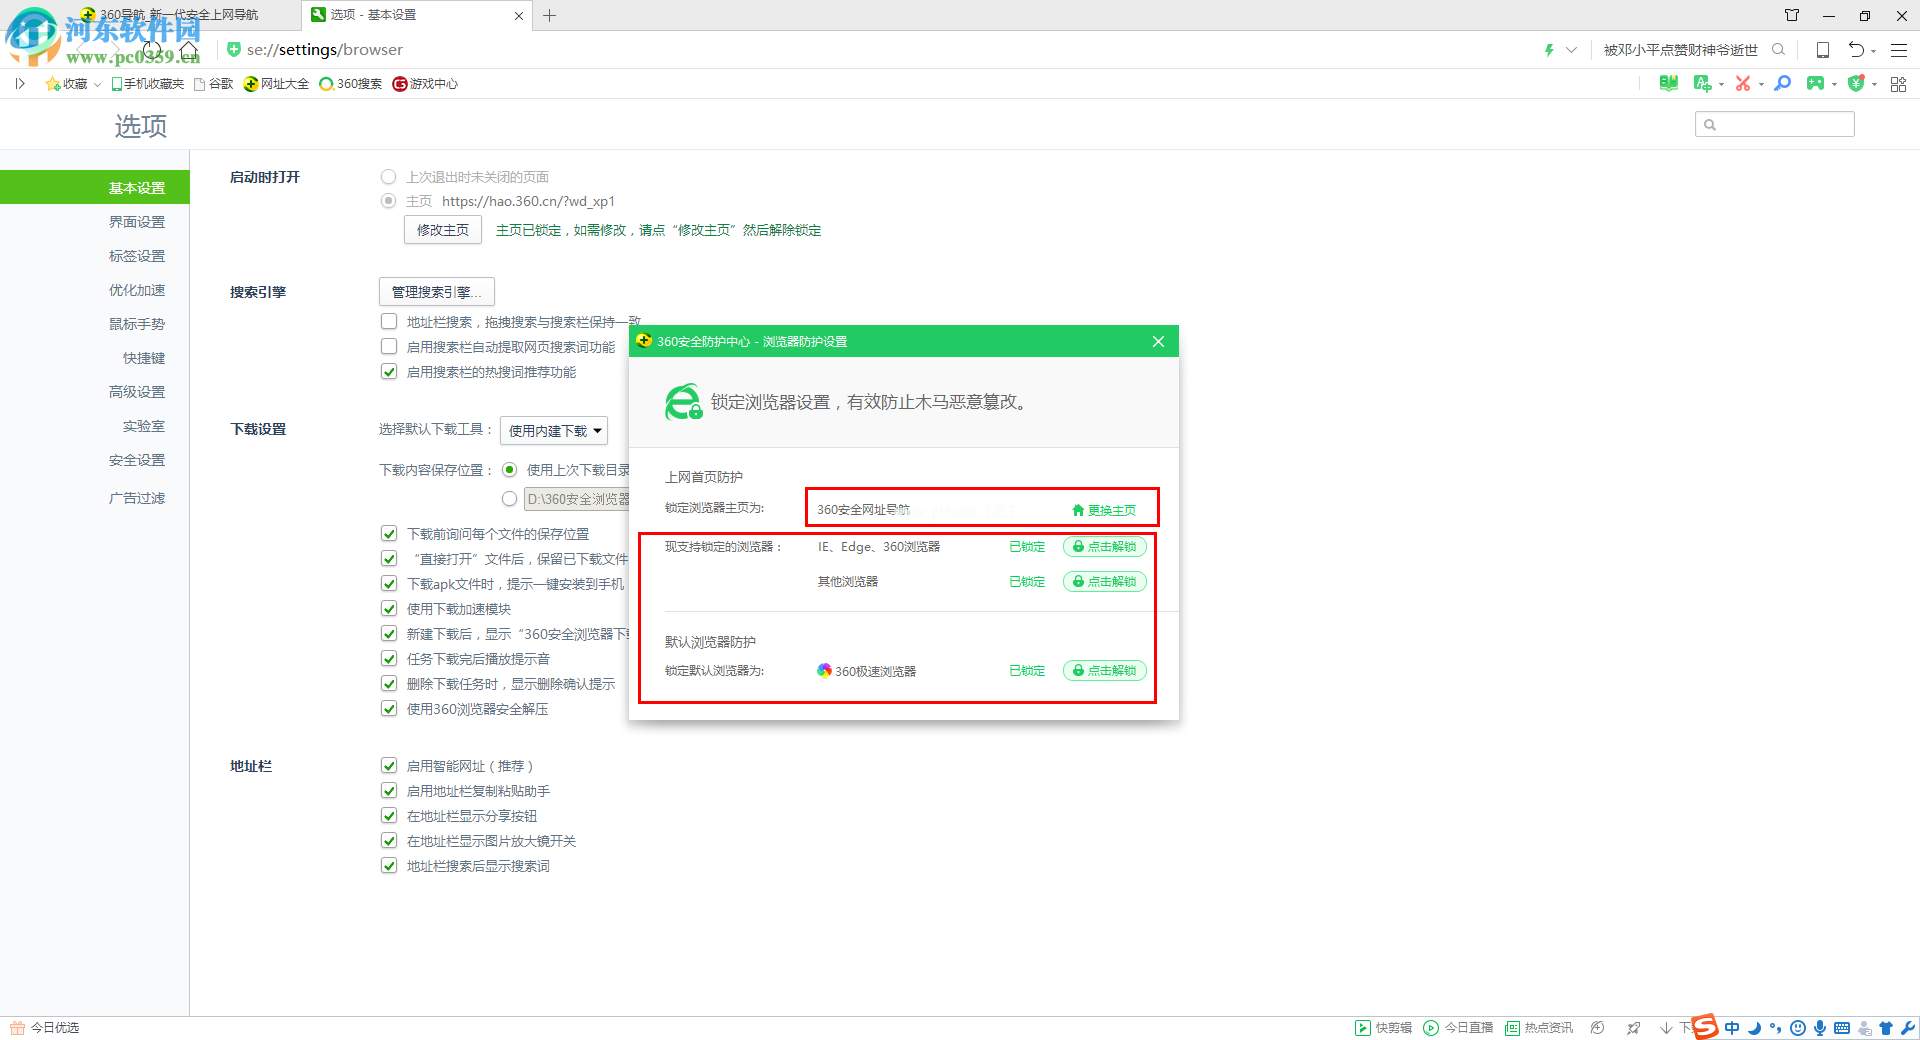The width and height of the screenshot is (1920, 1040).
Task: Click the green lightning speed mode icon
Action: click(1549, 49)
